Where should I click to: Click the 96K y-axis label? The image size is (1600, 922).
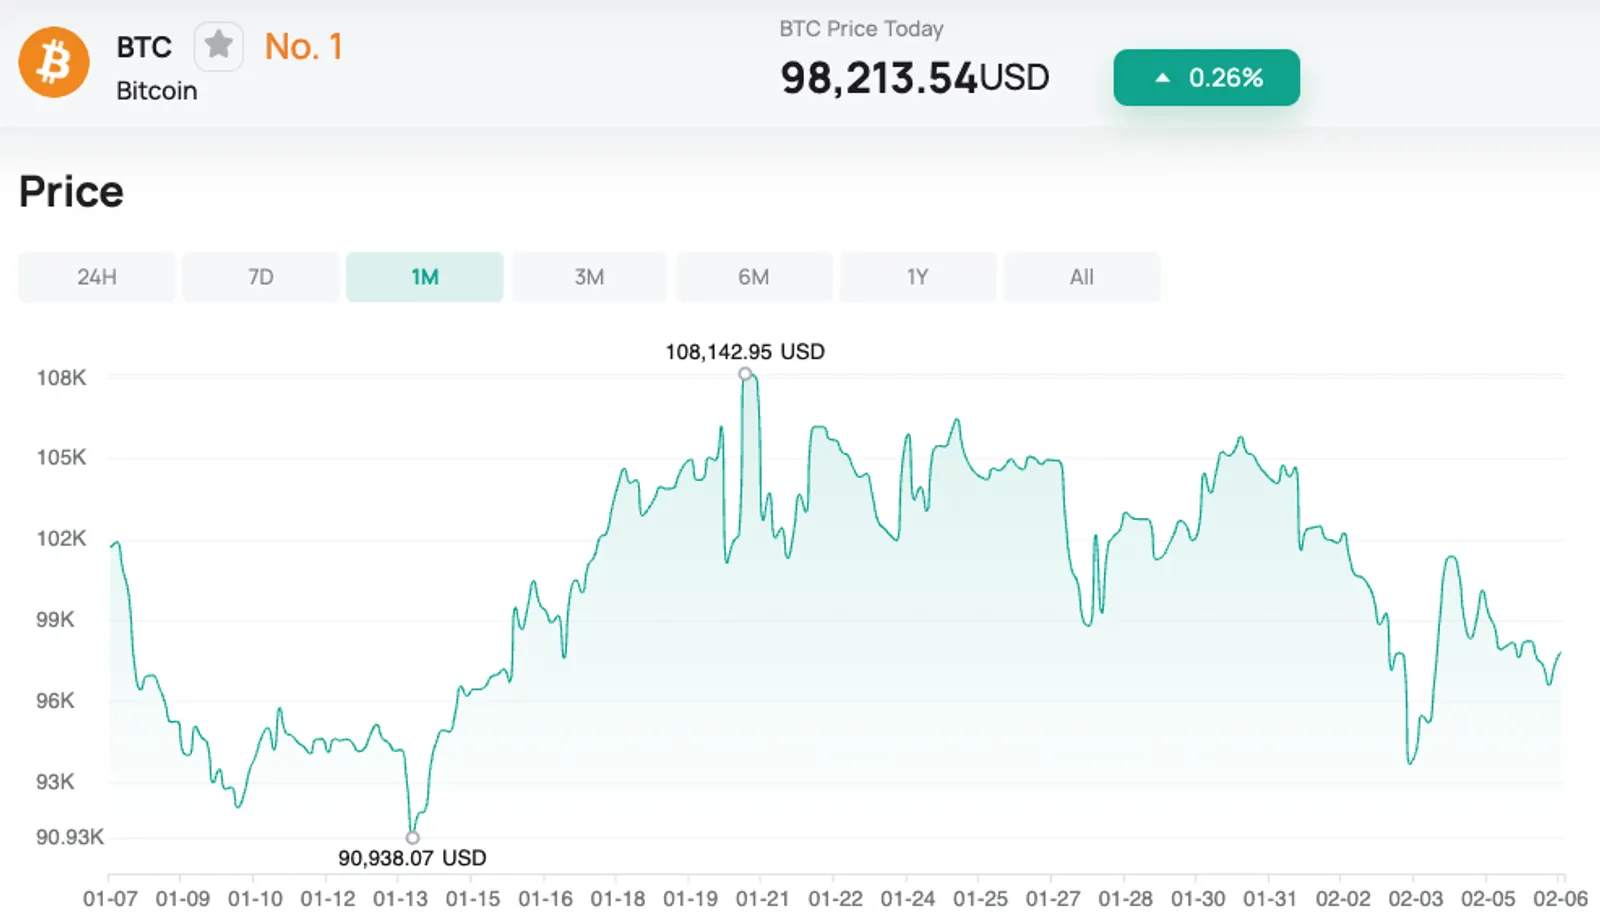[55, 701]
